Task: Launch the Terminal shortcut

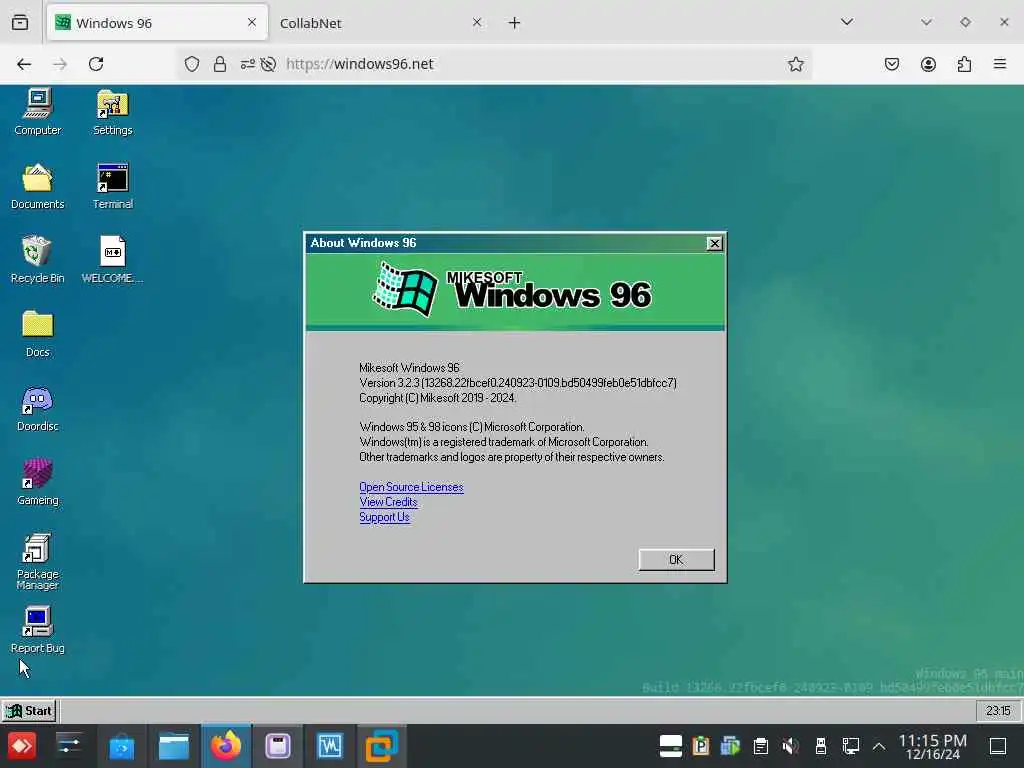Action: (112, 185)
